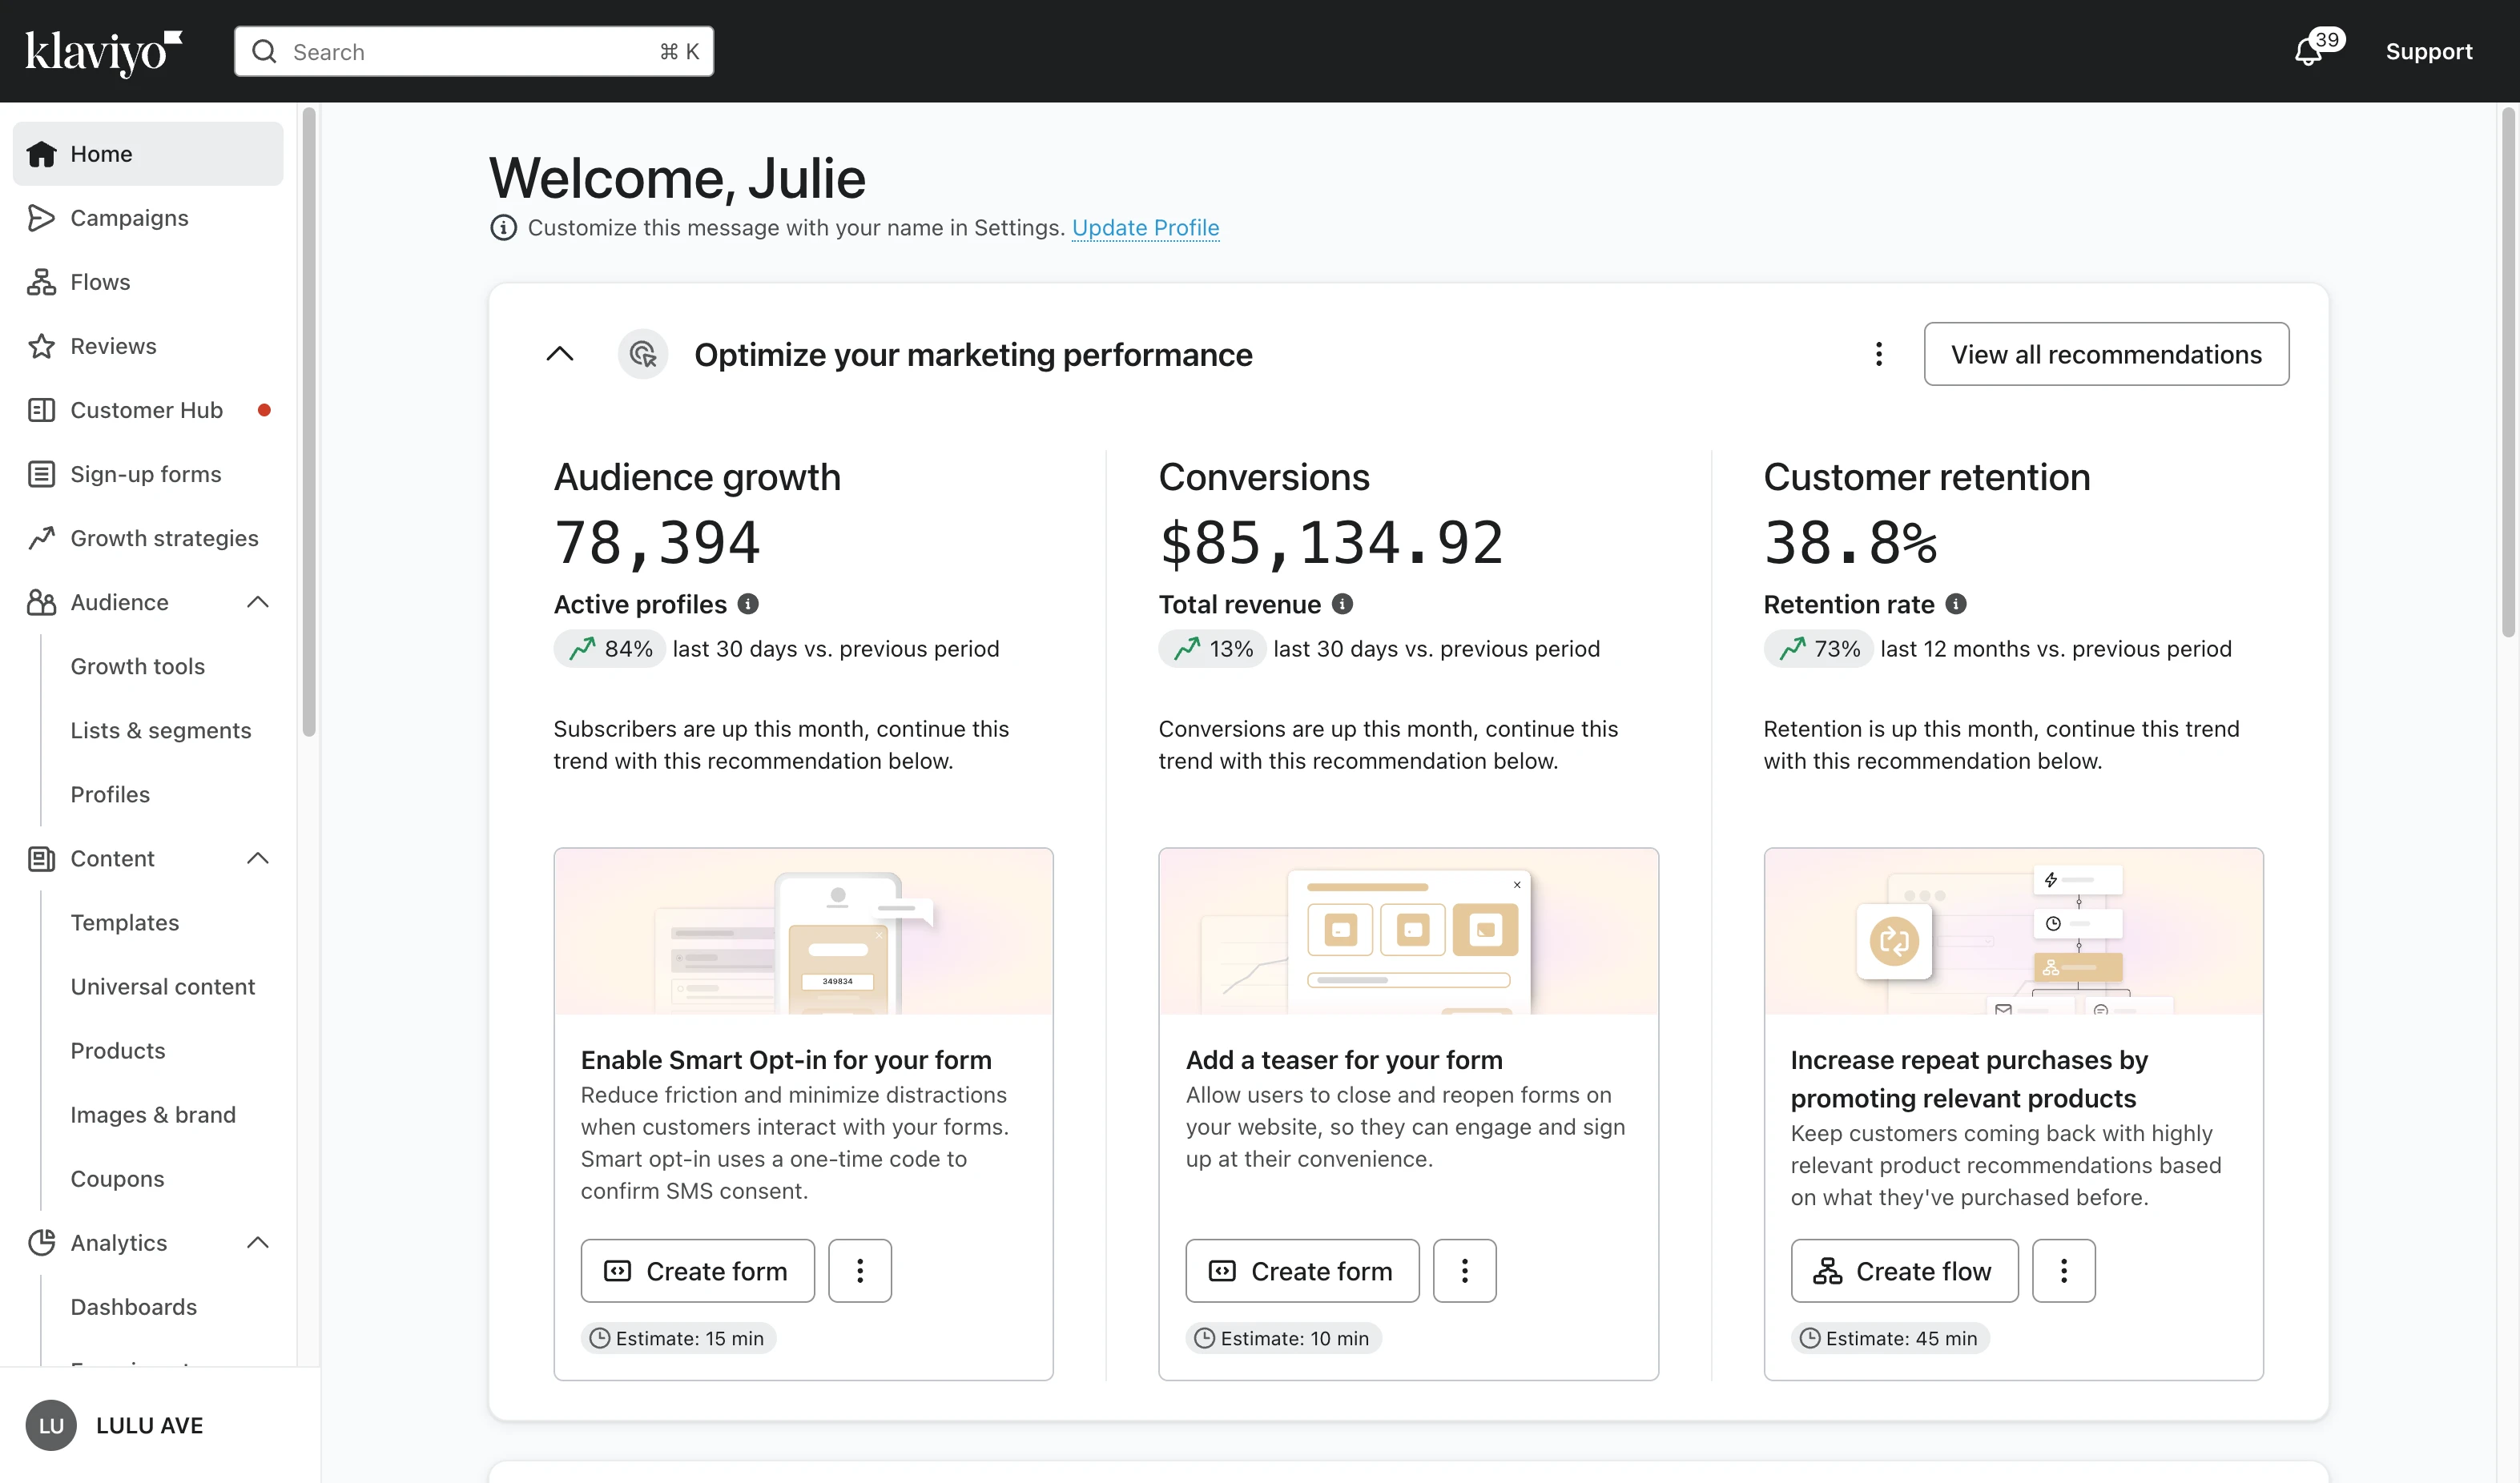Click the Home house icon in the sidebar
Image resolution: width=2520 pixels, height=1483 pixels.
(41, 154)
